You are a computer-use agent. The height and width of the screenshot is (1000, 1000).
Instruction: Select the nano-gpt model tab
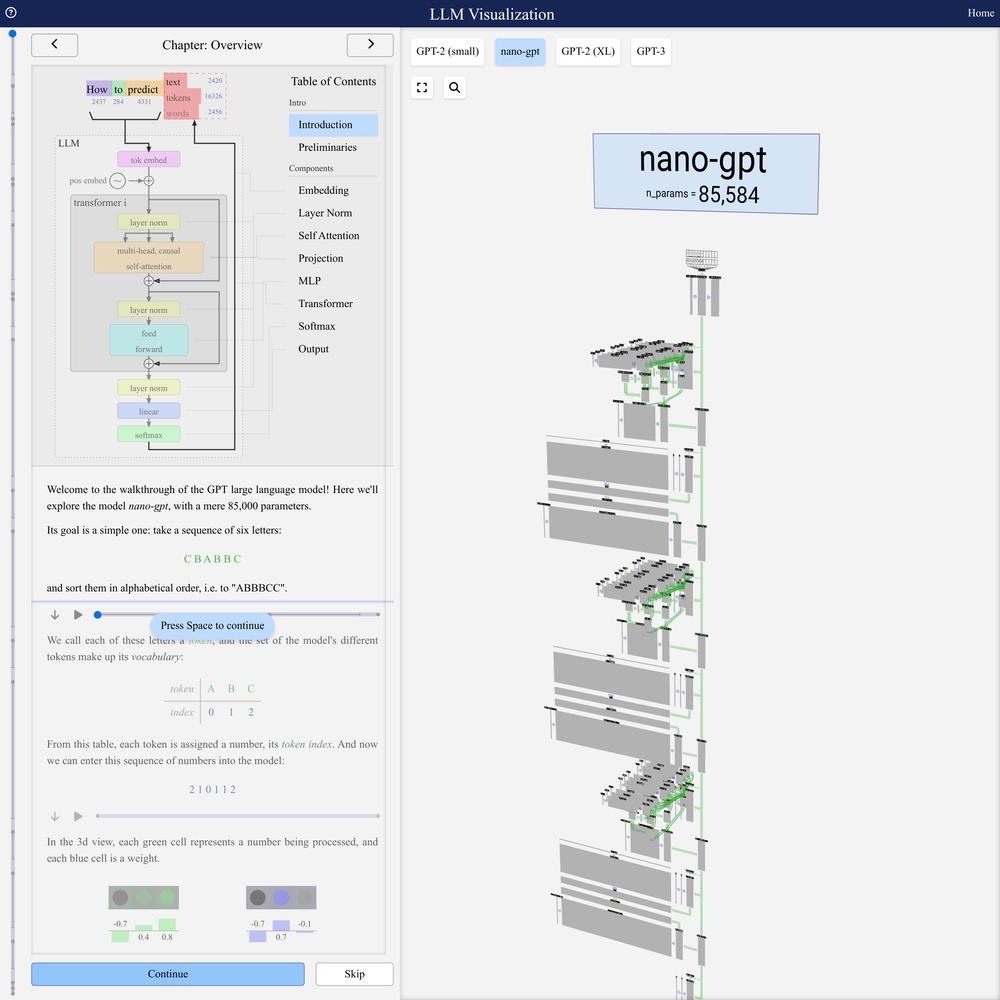[x=520, y=52]
